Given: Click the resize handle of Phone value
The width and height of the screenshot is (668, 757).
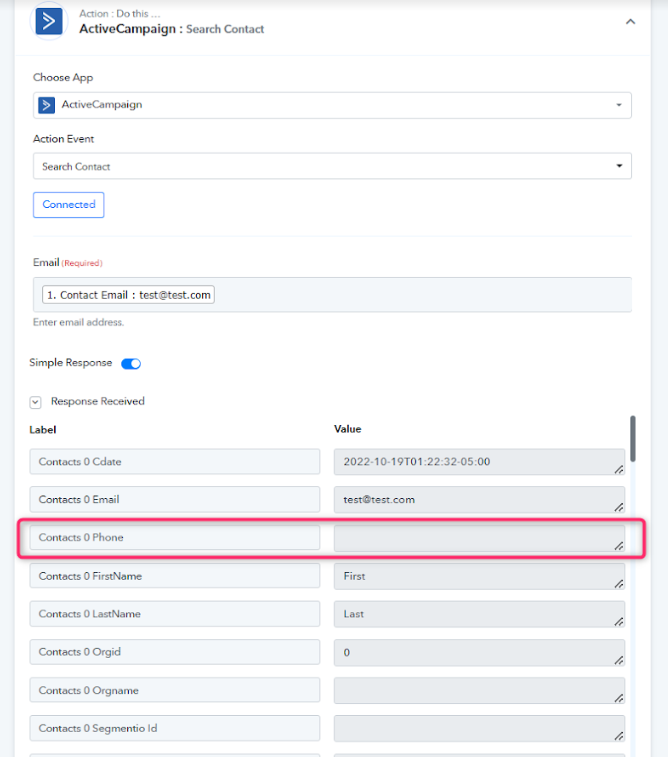Looking at the screenshot, I should click(619, 546).
